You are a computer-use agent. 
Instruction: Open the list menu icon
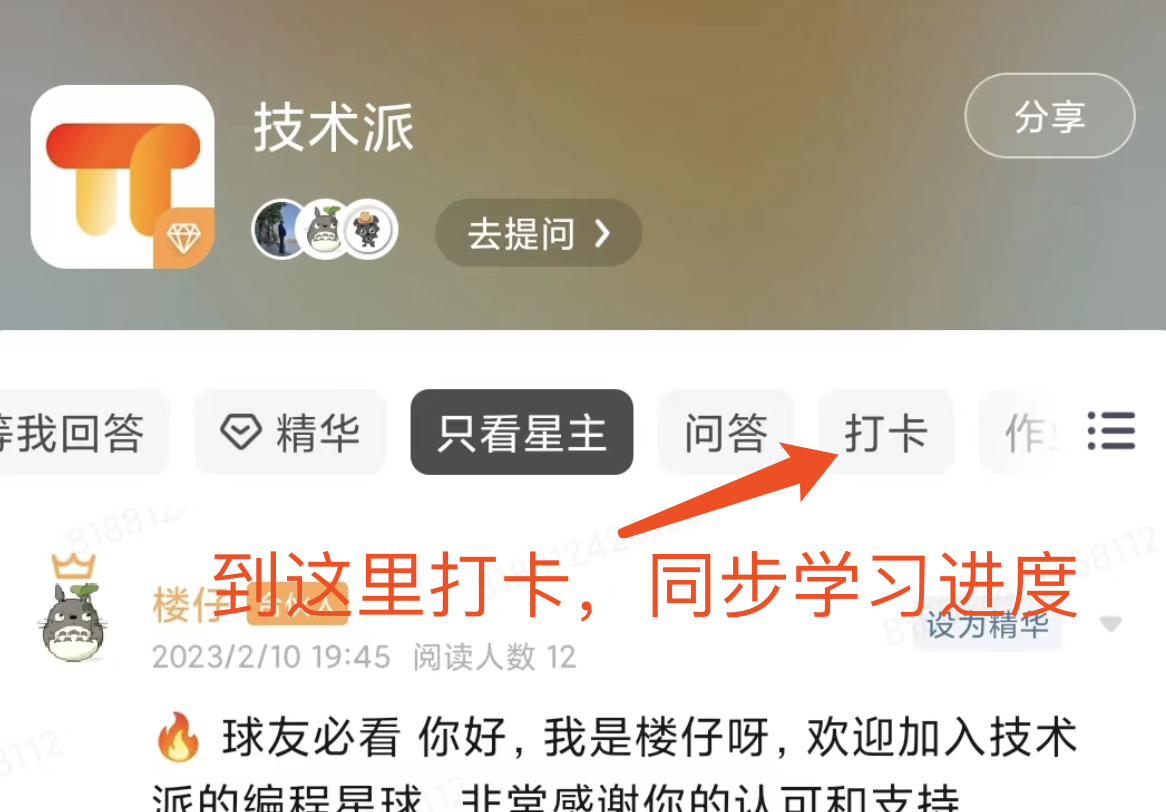click(x=1111, y=431)
